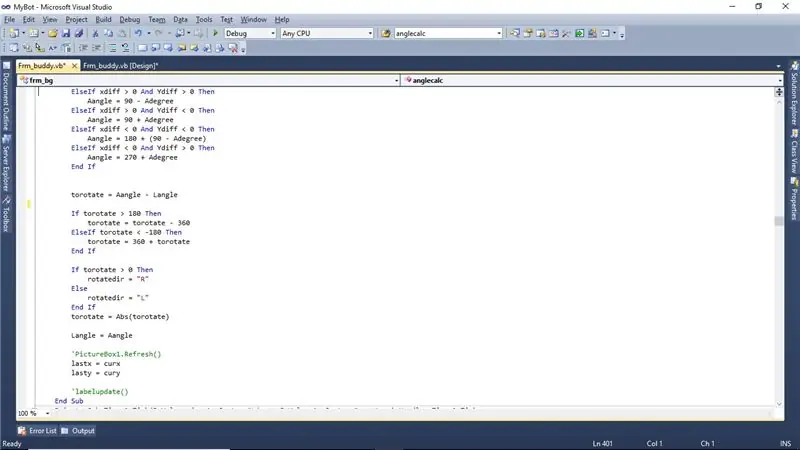This screenshot has width=800, height=450.
Task: Click the Find in Files icon beside anglecalc box
Action: [x=386, y=33]
